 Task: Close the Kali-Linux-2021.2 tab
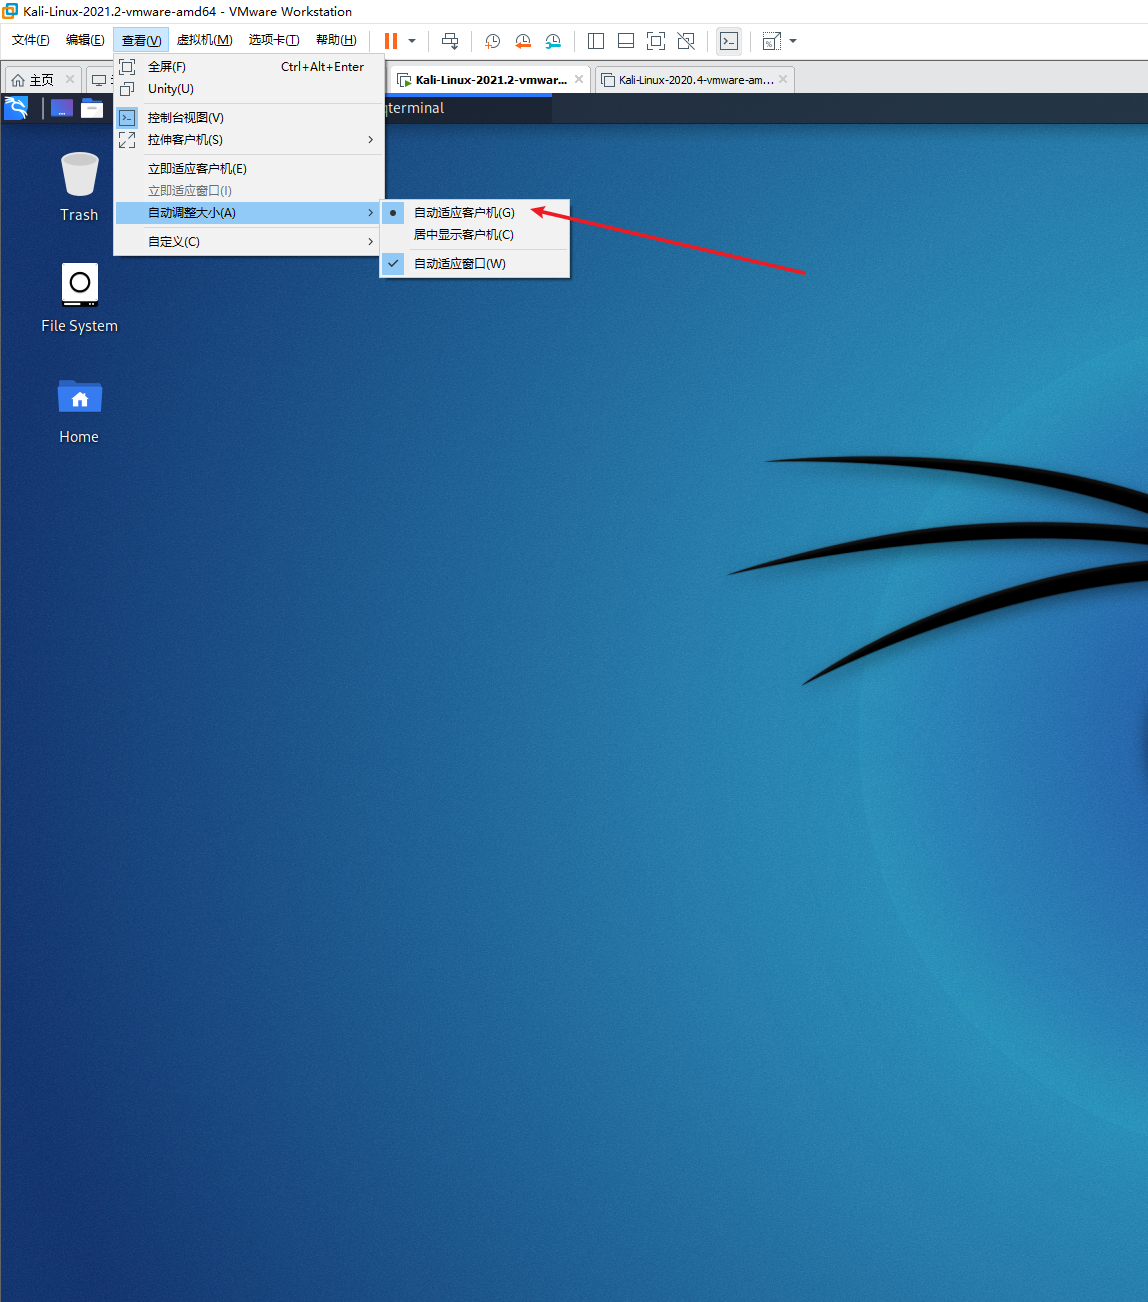(579, 80)
